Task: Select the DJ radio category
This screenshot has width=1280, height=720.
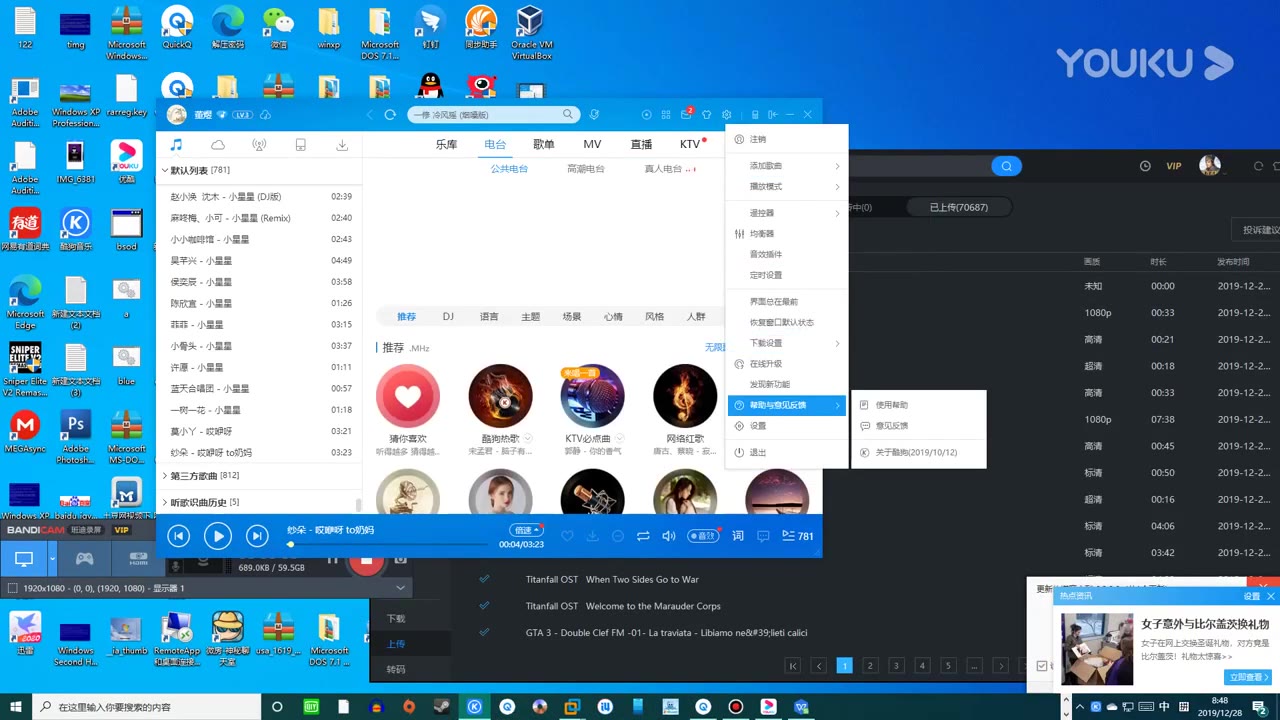Action: point(448,316)
